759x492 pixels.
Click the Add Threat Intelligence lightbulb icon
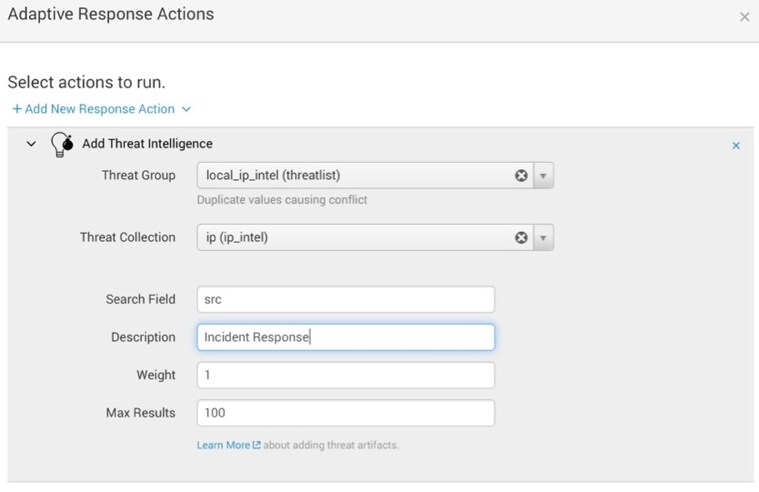pos(62,144)
